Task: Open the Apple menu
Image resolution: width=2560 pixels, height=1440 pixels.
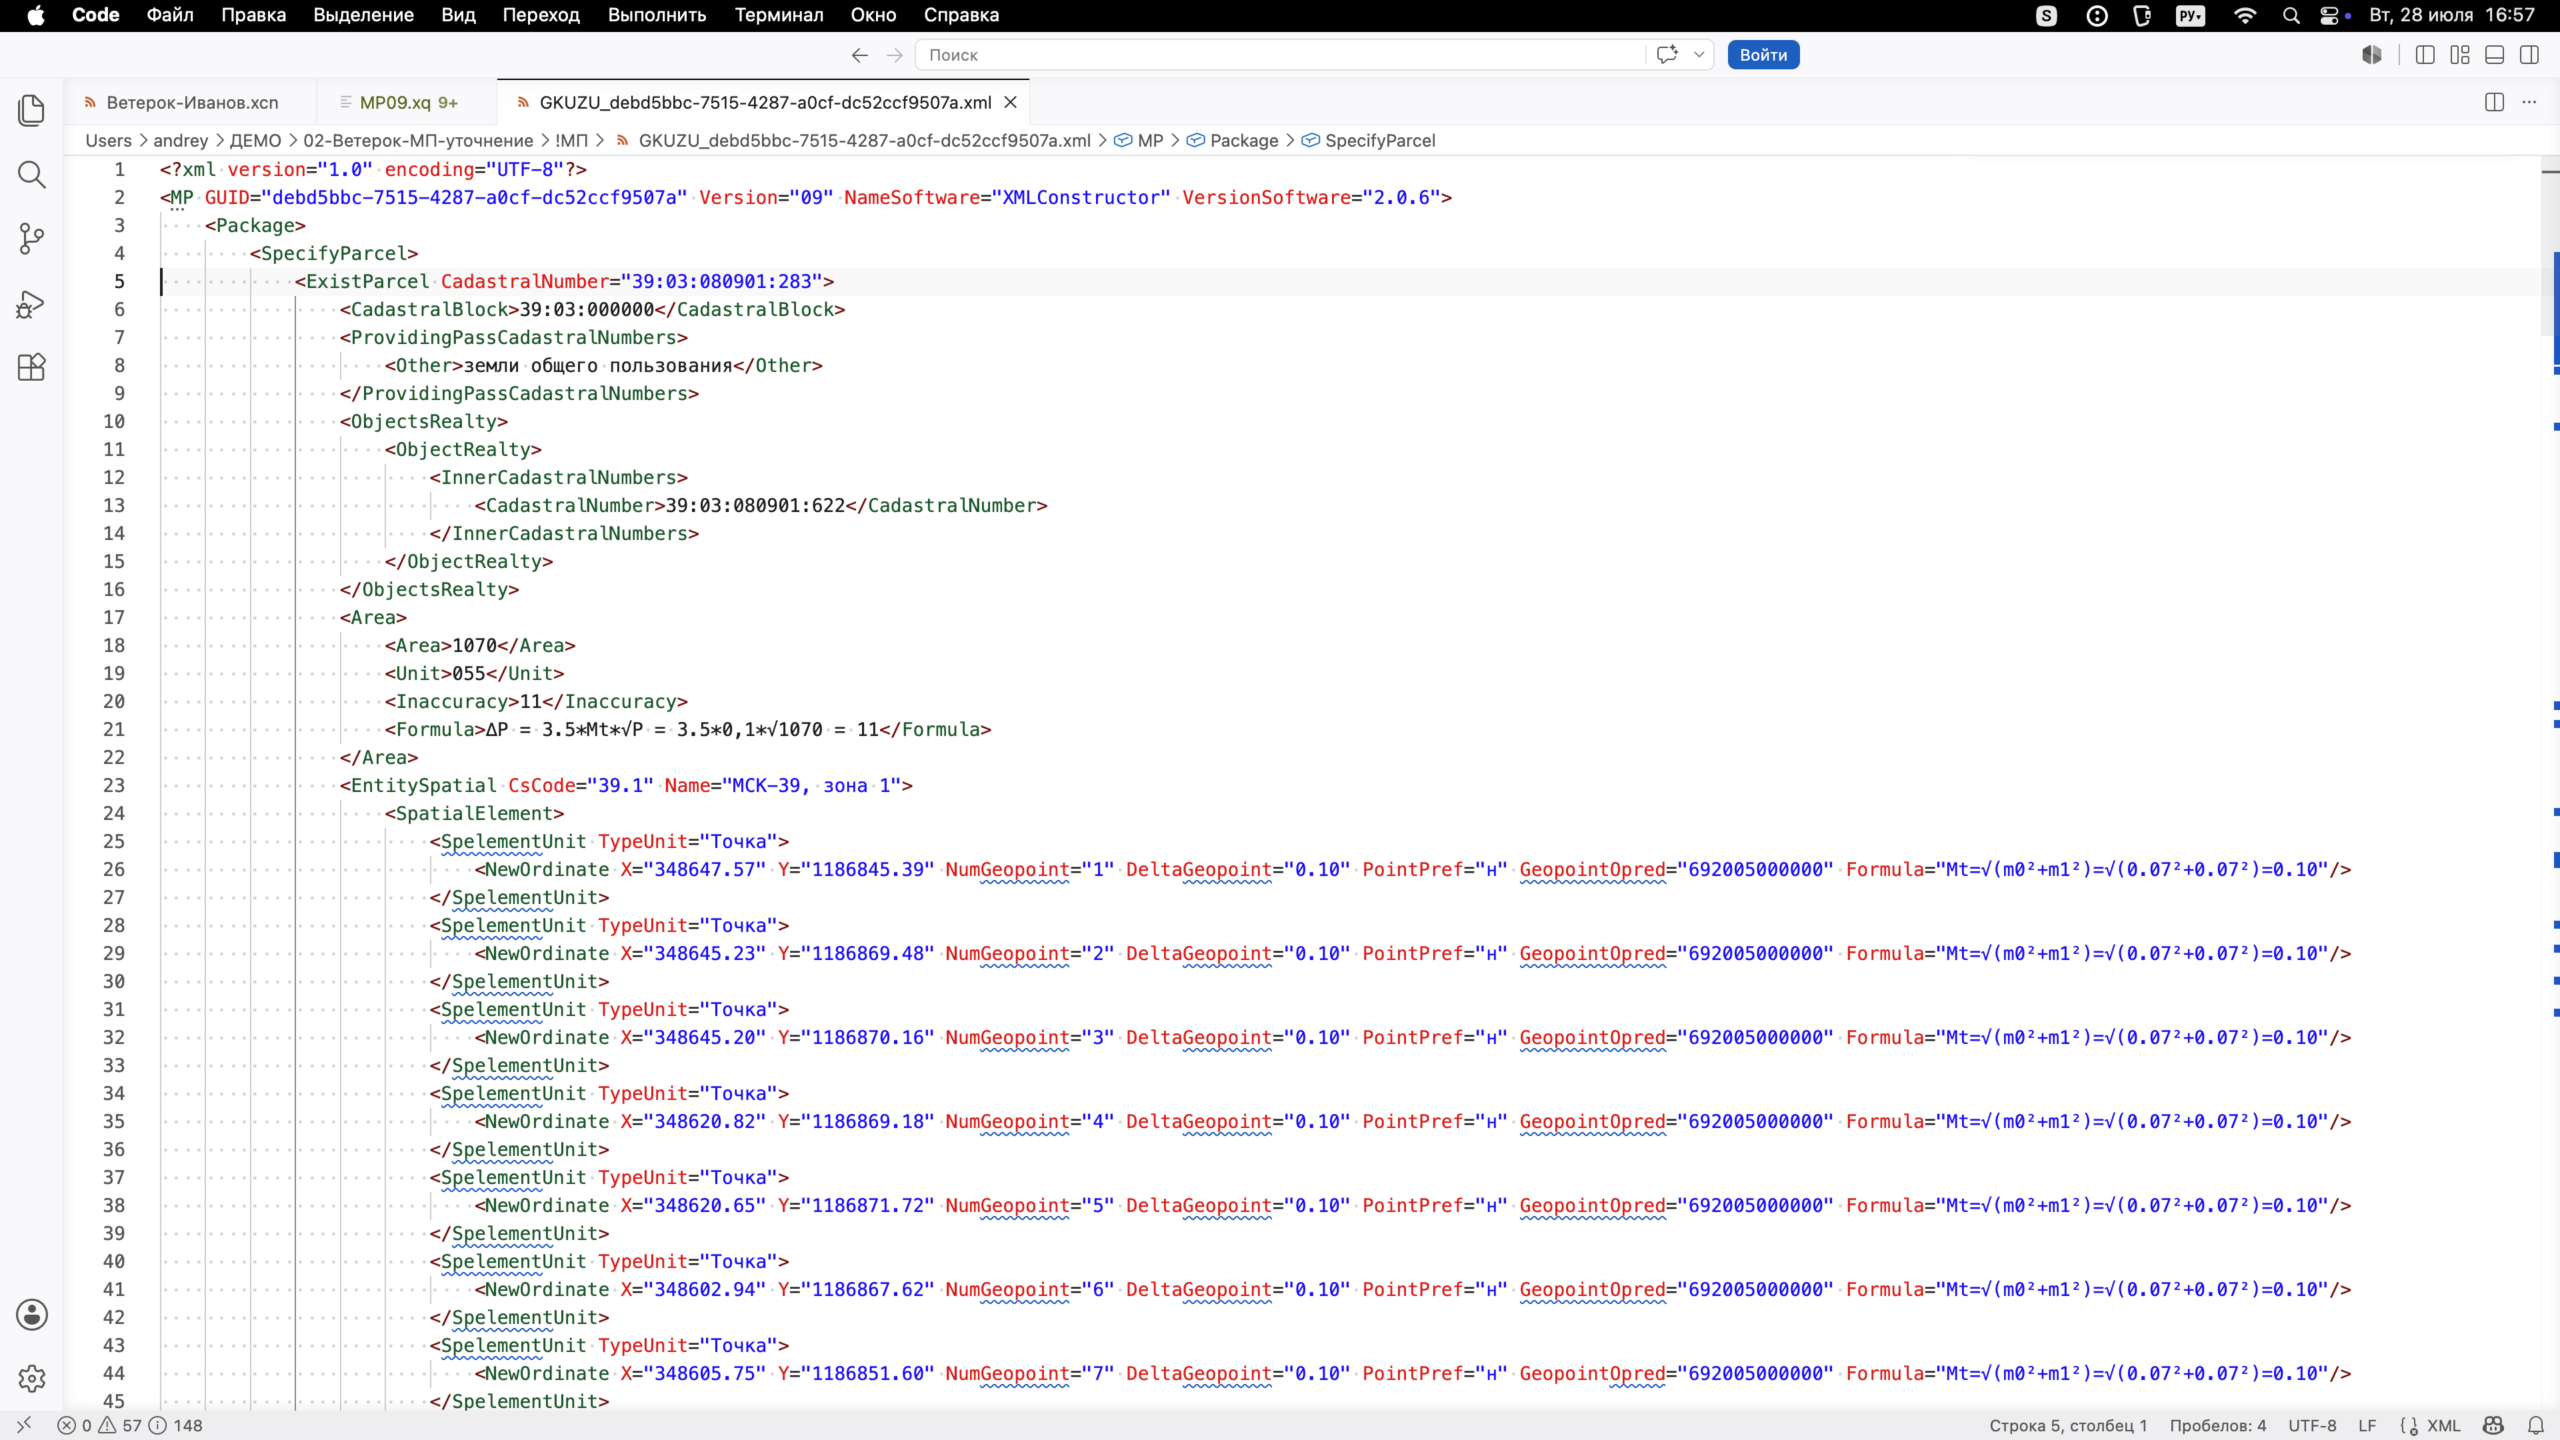Action: coord(35,15)
